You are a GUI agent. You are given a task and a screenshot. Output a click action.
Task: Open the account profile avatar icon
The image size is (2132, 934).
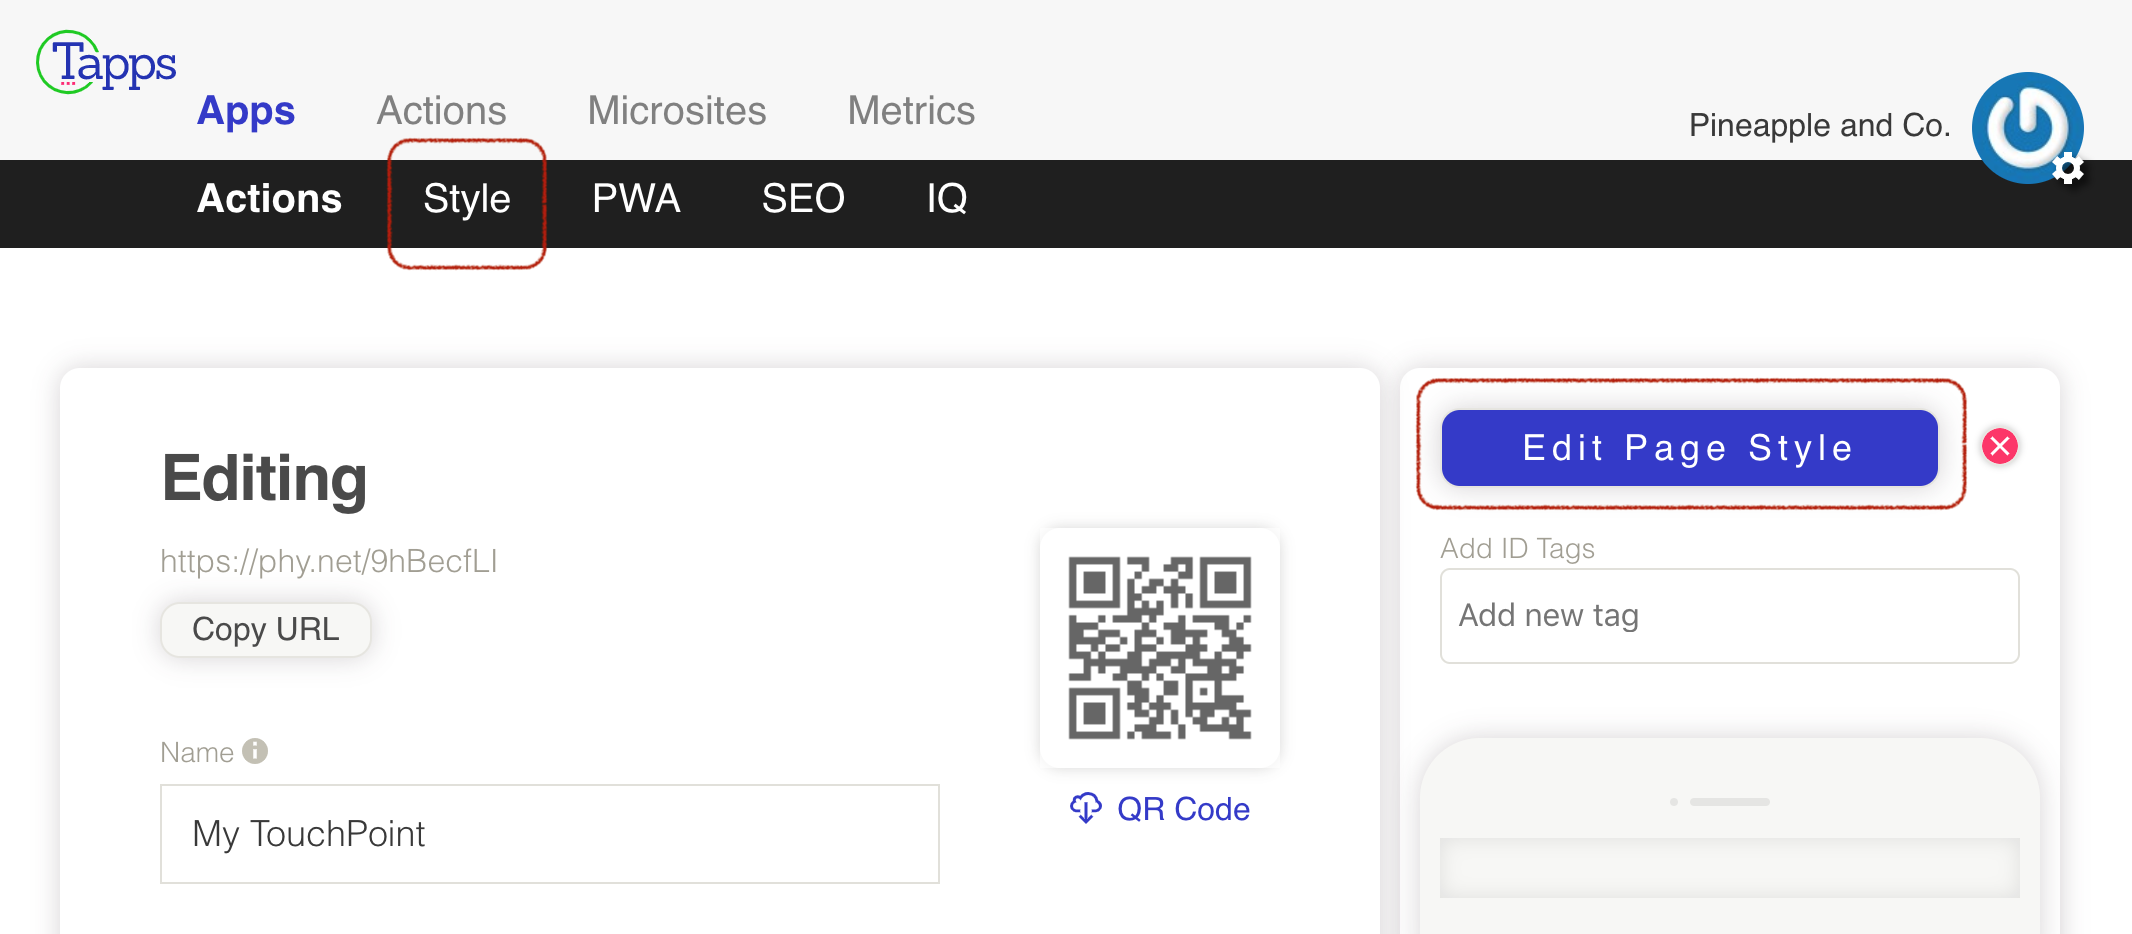2026,126
